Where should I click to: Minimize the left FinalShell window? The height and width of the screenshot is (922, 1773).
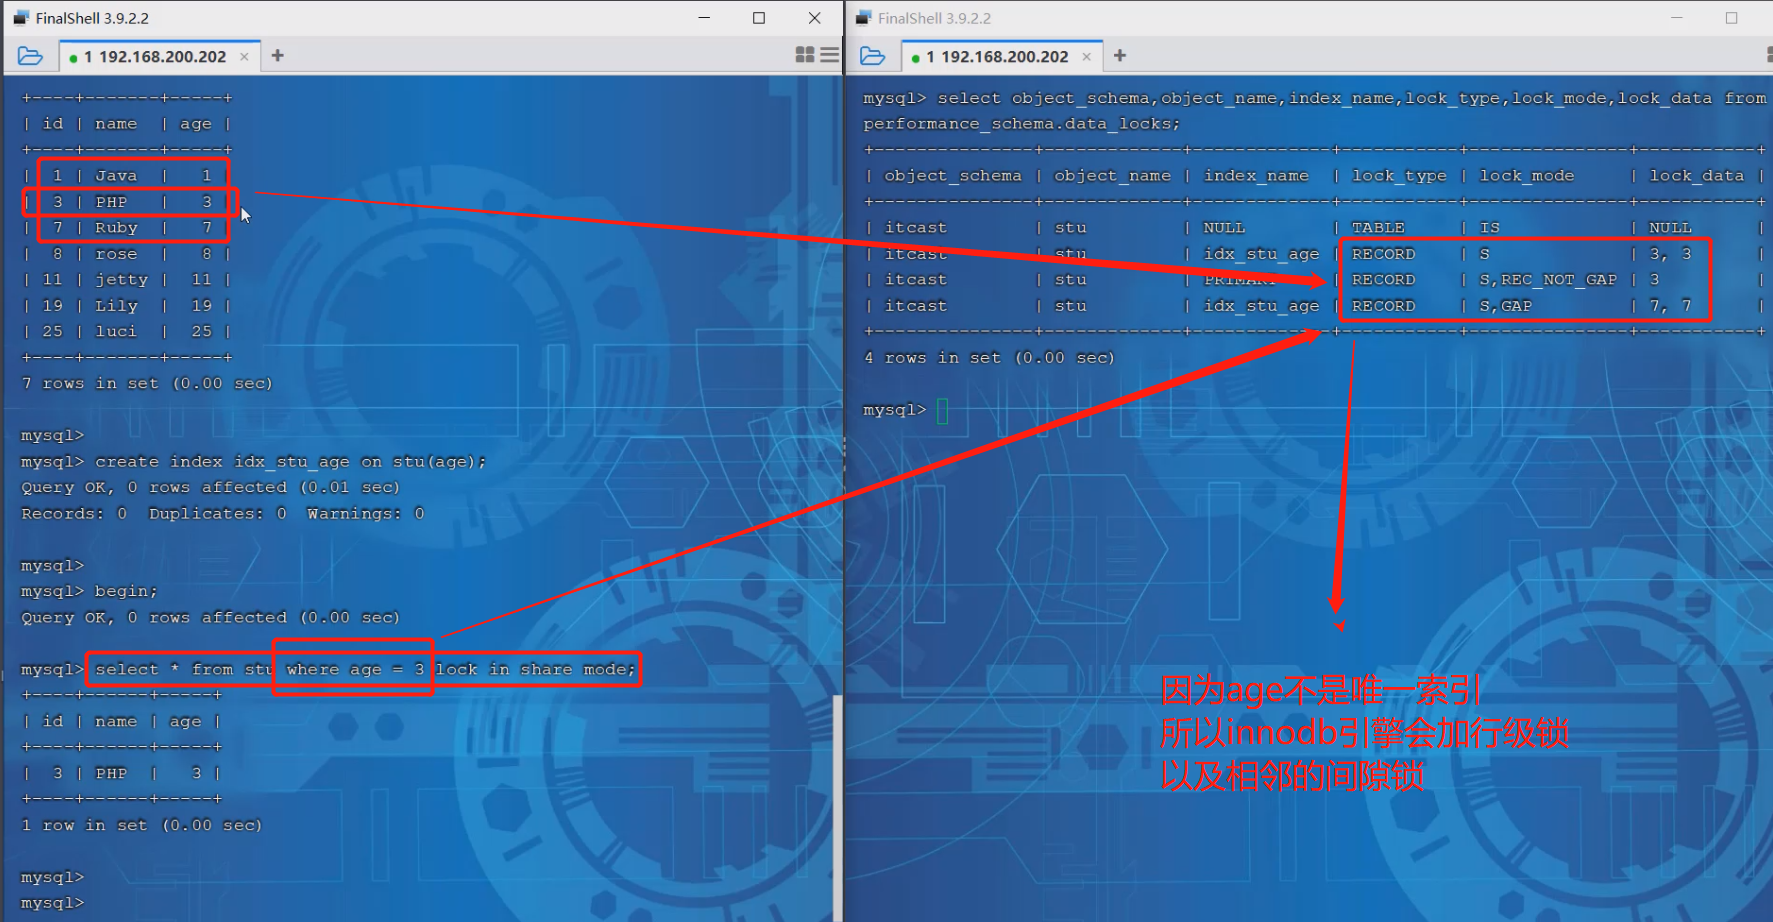point(704,18)
